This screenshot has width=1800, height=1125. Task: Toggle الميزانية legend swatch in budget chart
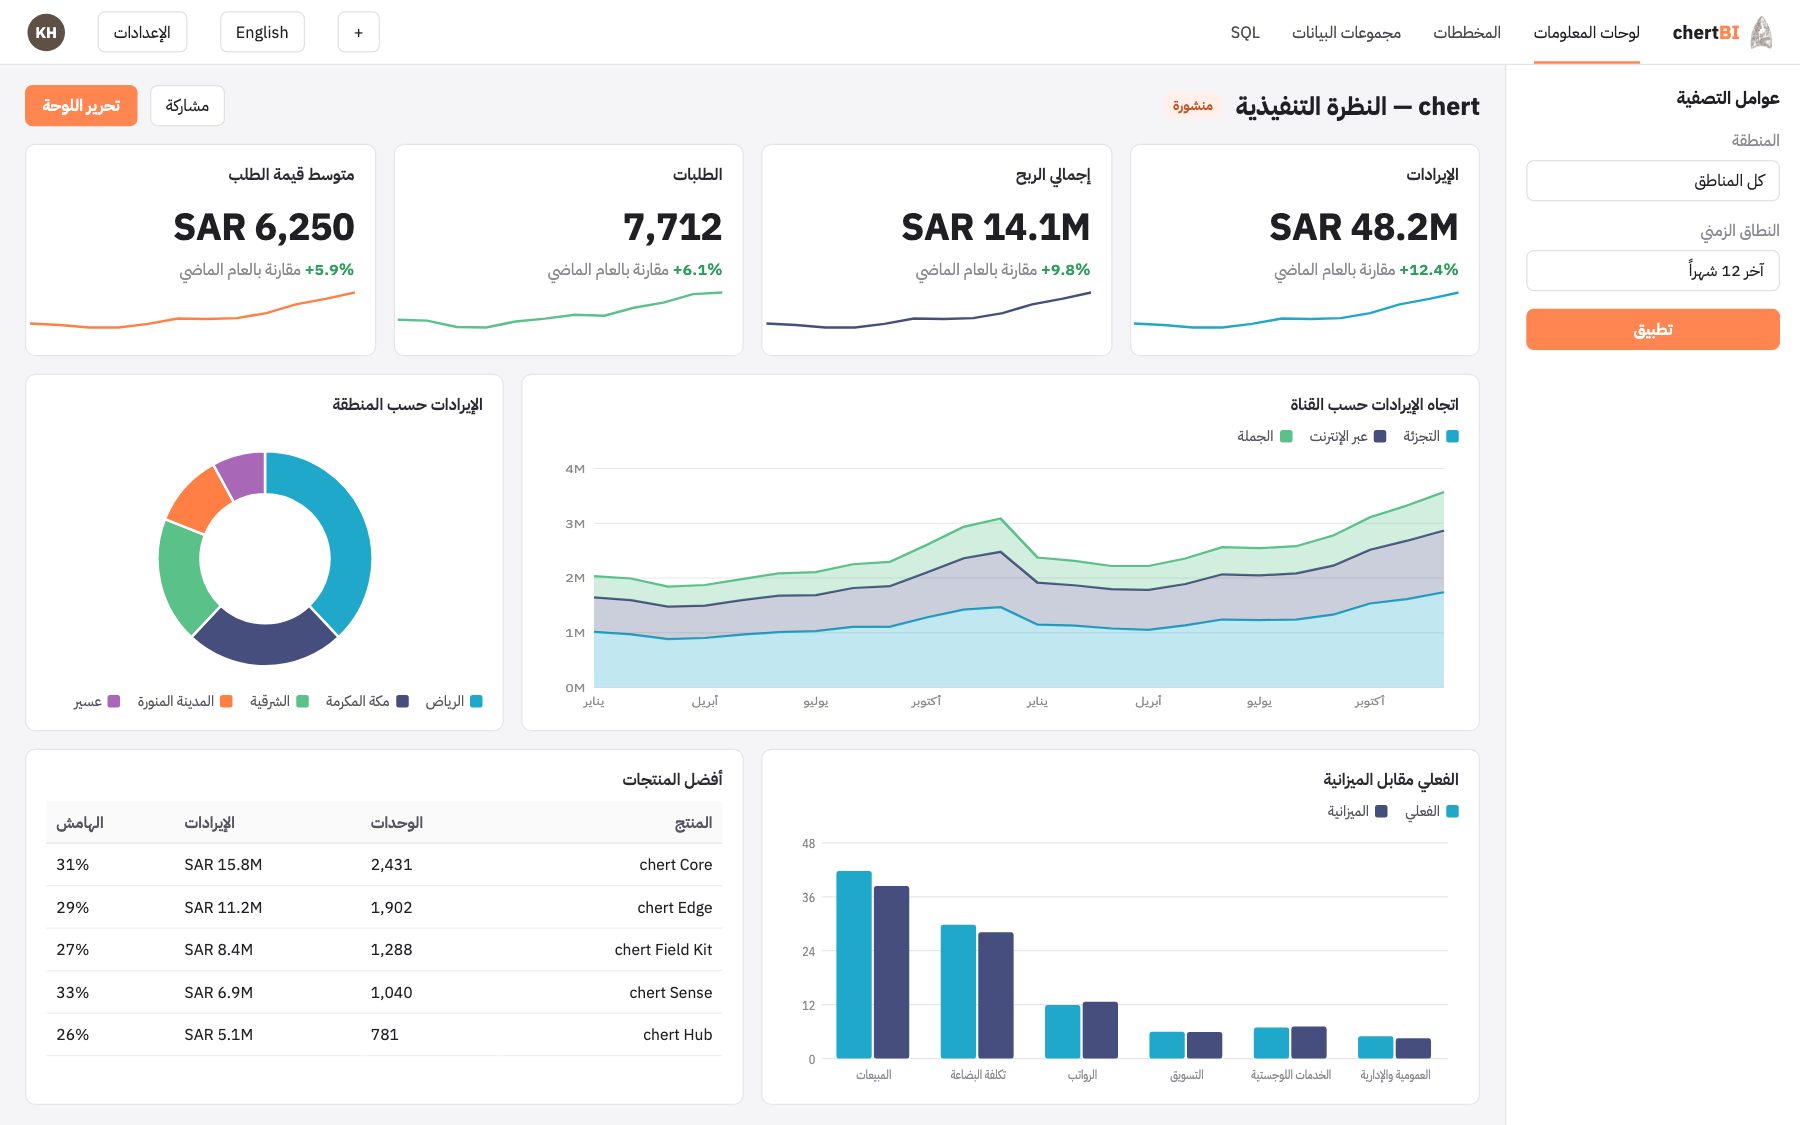(1382, 812)
